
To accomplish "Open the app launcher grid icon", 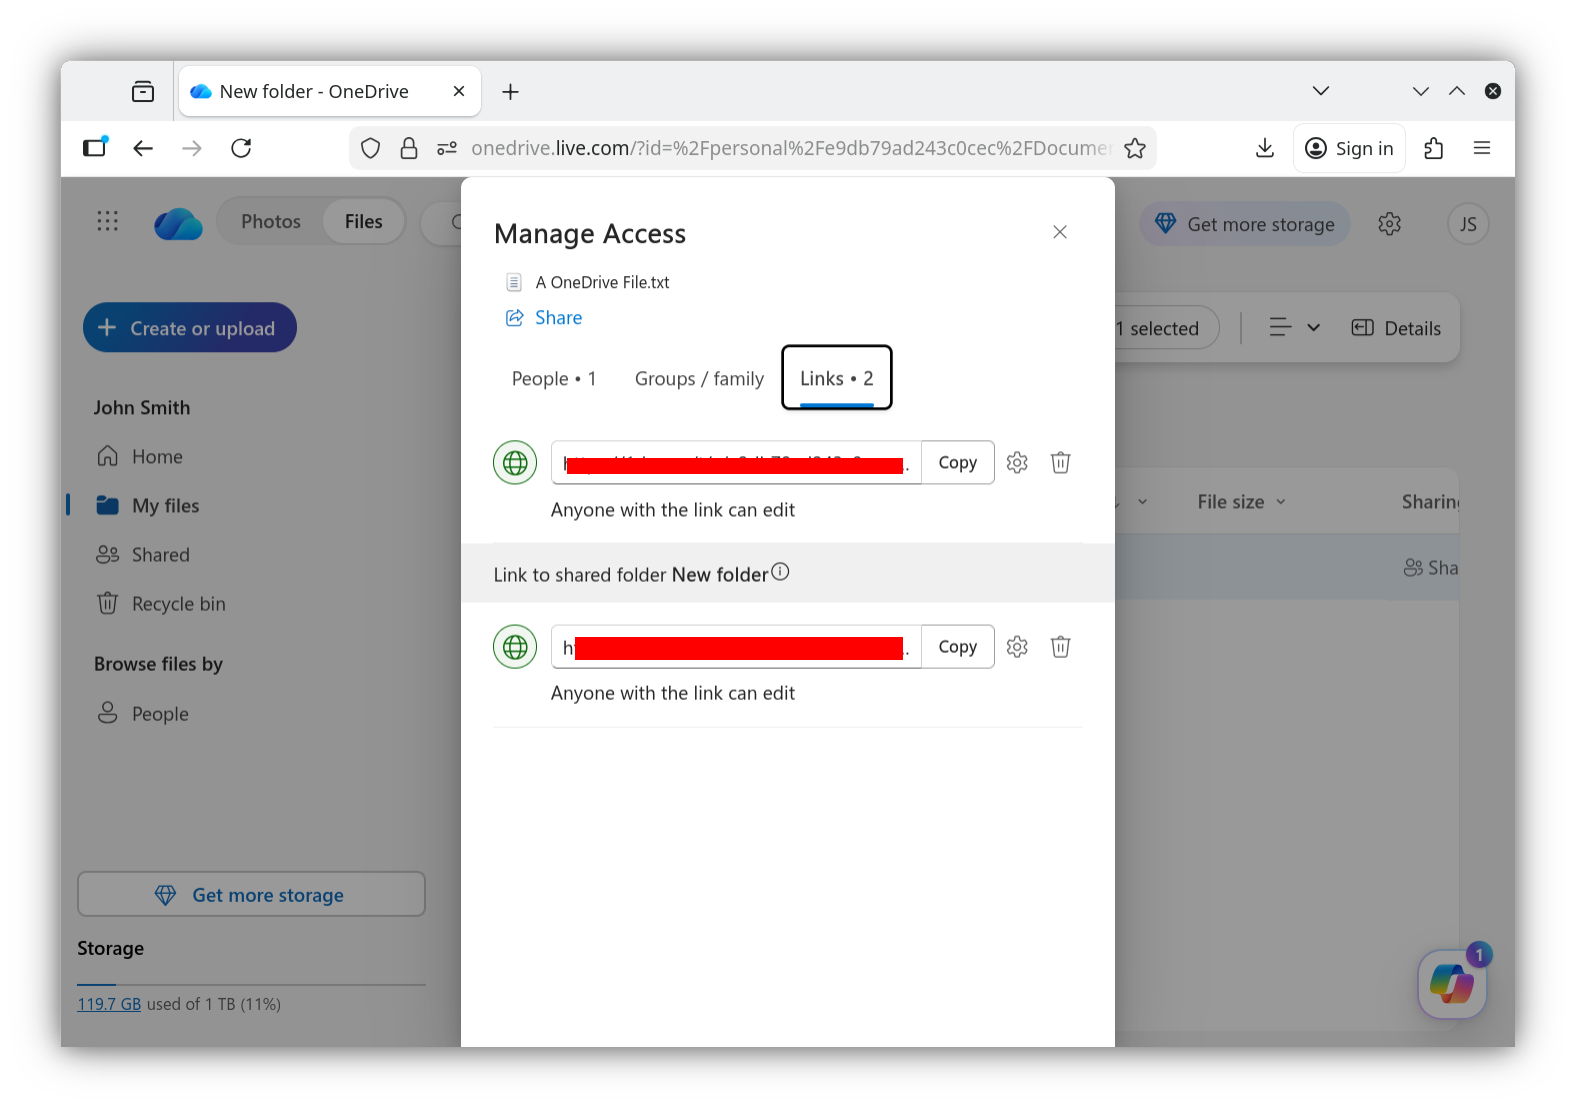I will pyautogui.click(x=108, y=222).
